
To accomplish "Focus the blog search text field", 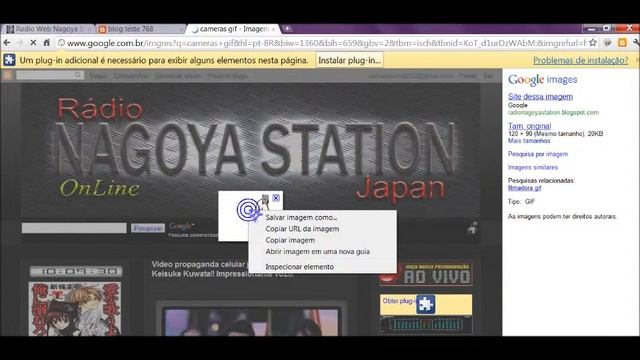I will click(74, 228).
